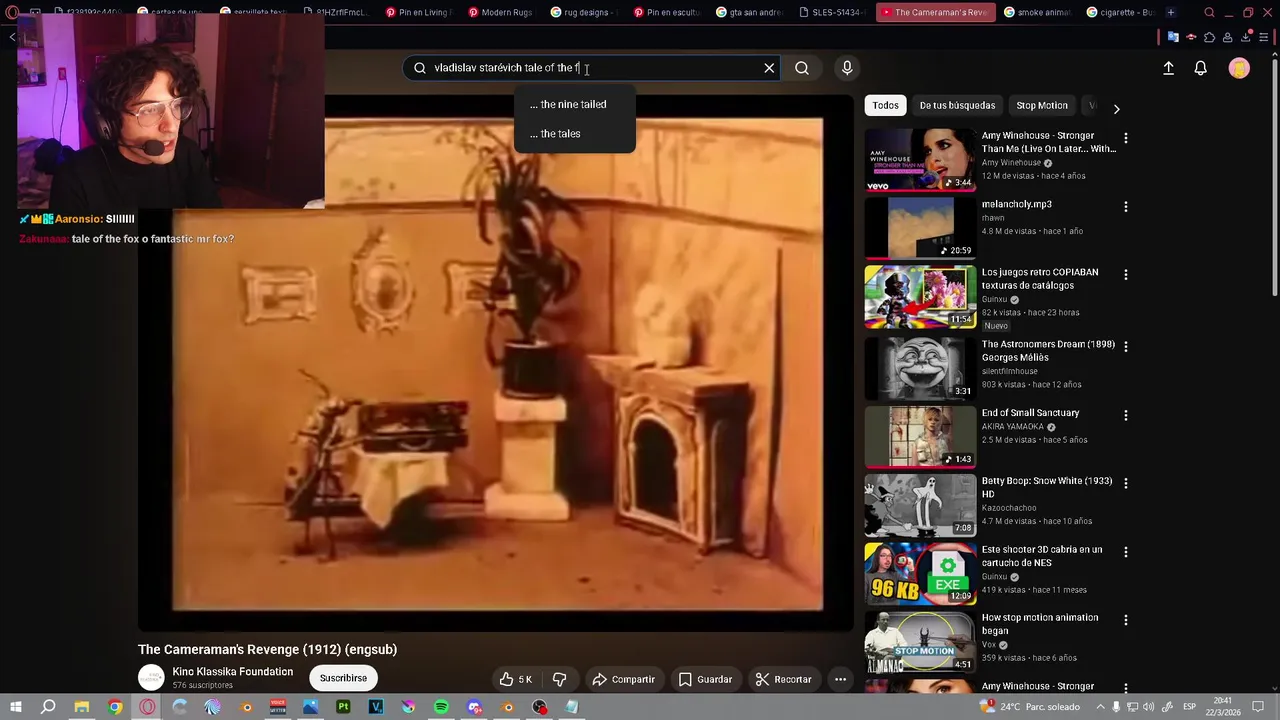
Task: Open Kino Klassika Foundation channel avatar
Action: (x=151, y=678)
